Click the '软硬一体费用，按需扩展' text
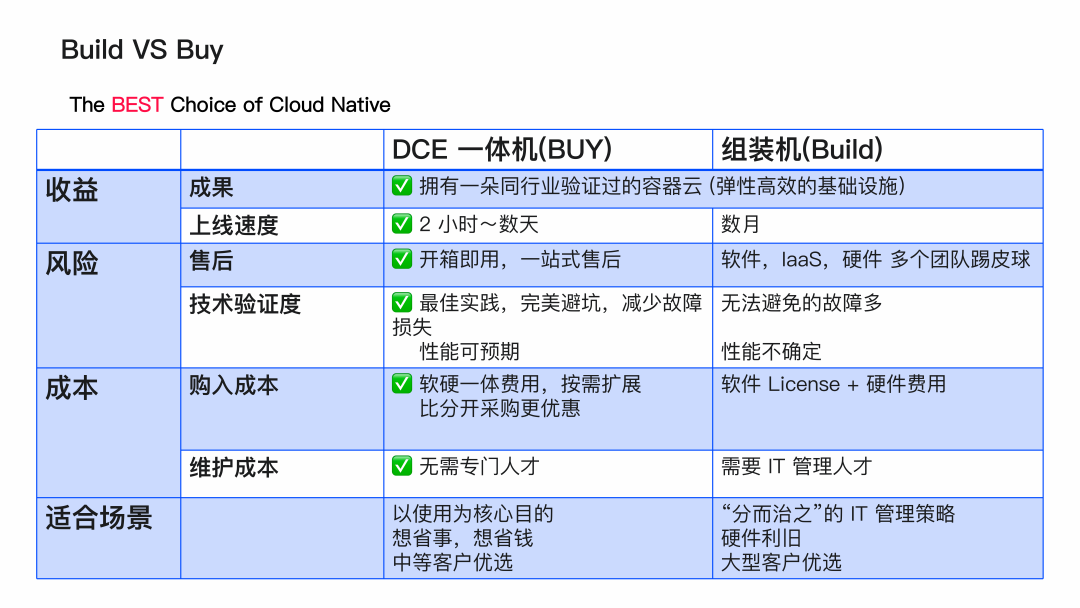 [530, 384]
